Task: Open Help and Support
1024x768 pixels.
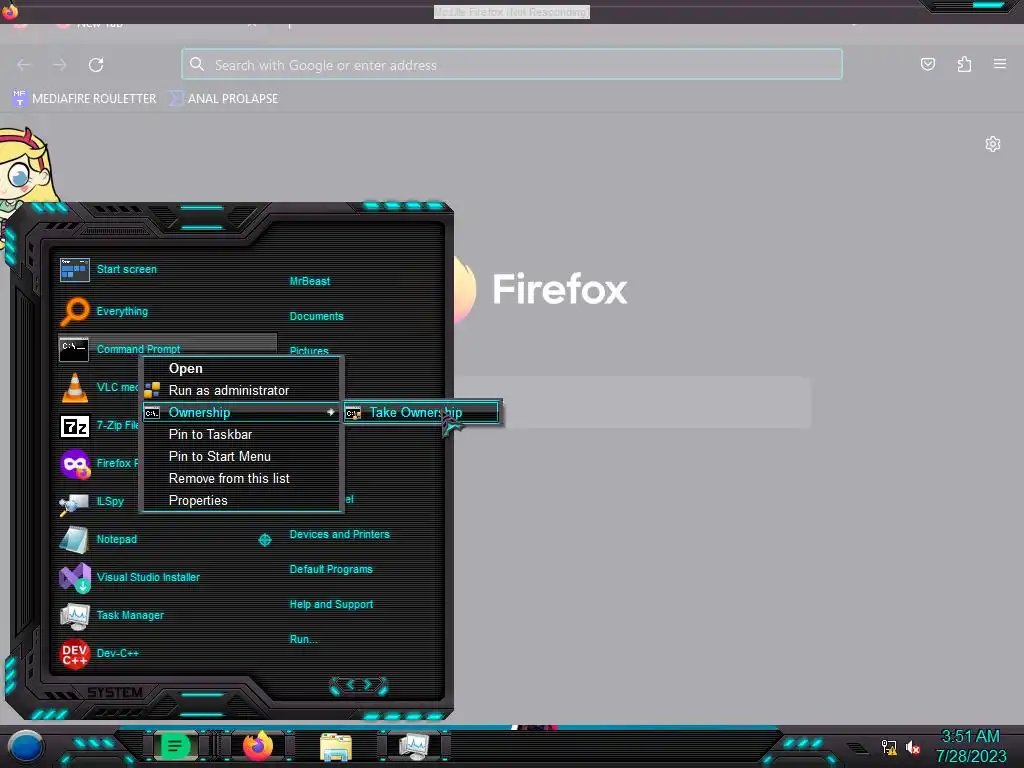Action: point(331,605)
